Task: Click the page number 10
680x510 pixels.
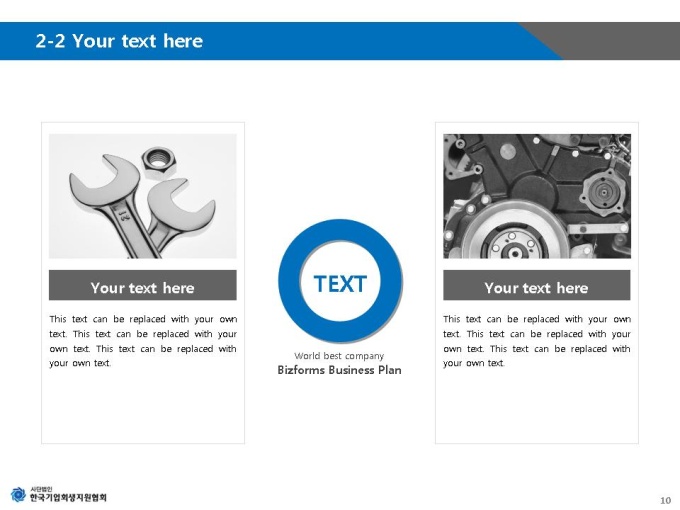Action: 665,500
